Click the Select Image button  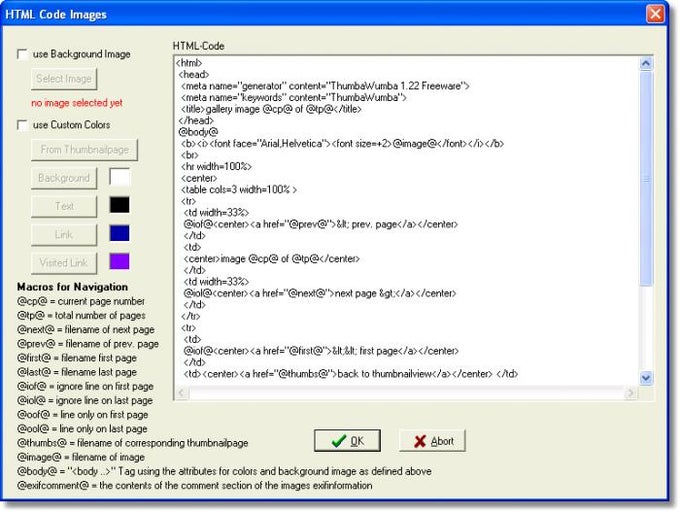(64, 79)
